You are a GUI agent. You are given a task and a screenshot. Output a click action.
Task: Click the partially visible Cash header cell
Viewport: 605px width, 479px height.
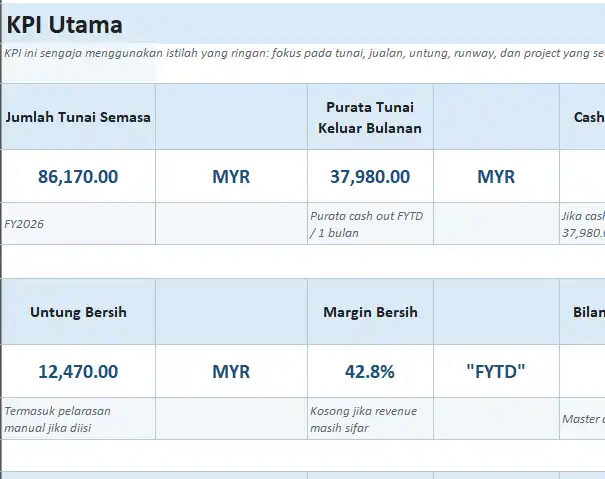click(582, 117)
